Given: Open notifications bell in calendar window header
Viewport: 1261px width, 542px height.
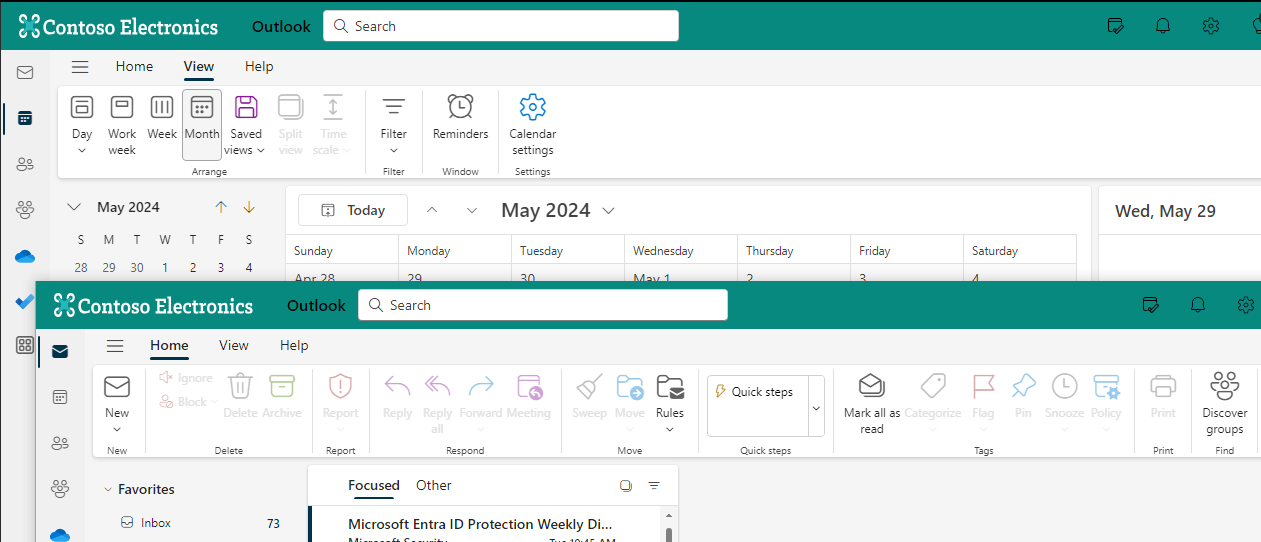Looking at the screenshot, I should click(x=1163, y=26).
